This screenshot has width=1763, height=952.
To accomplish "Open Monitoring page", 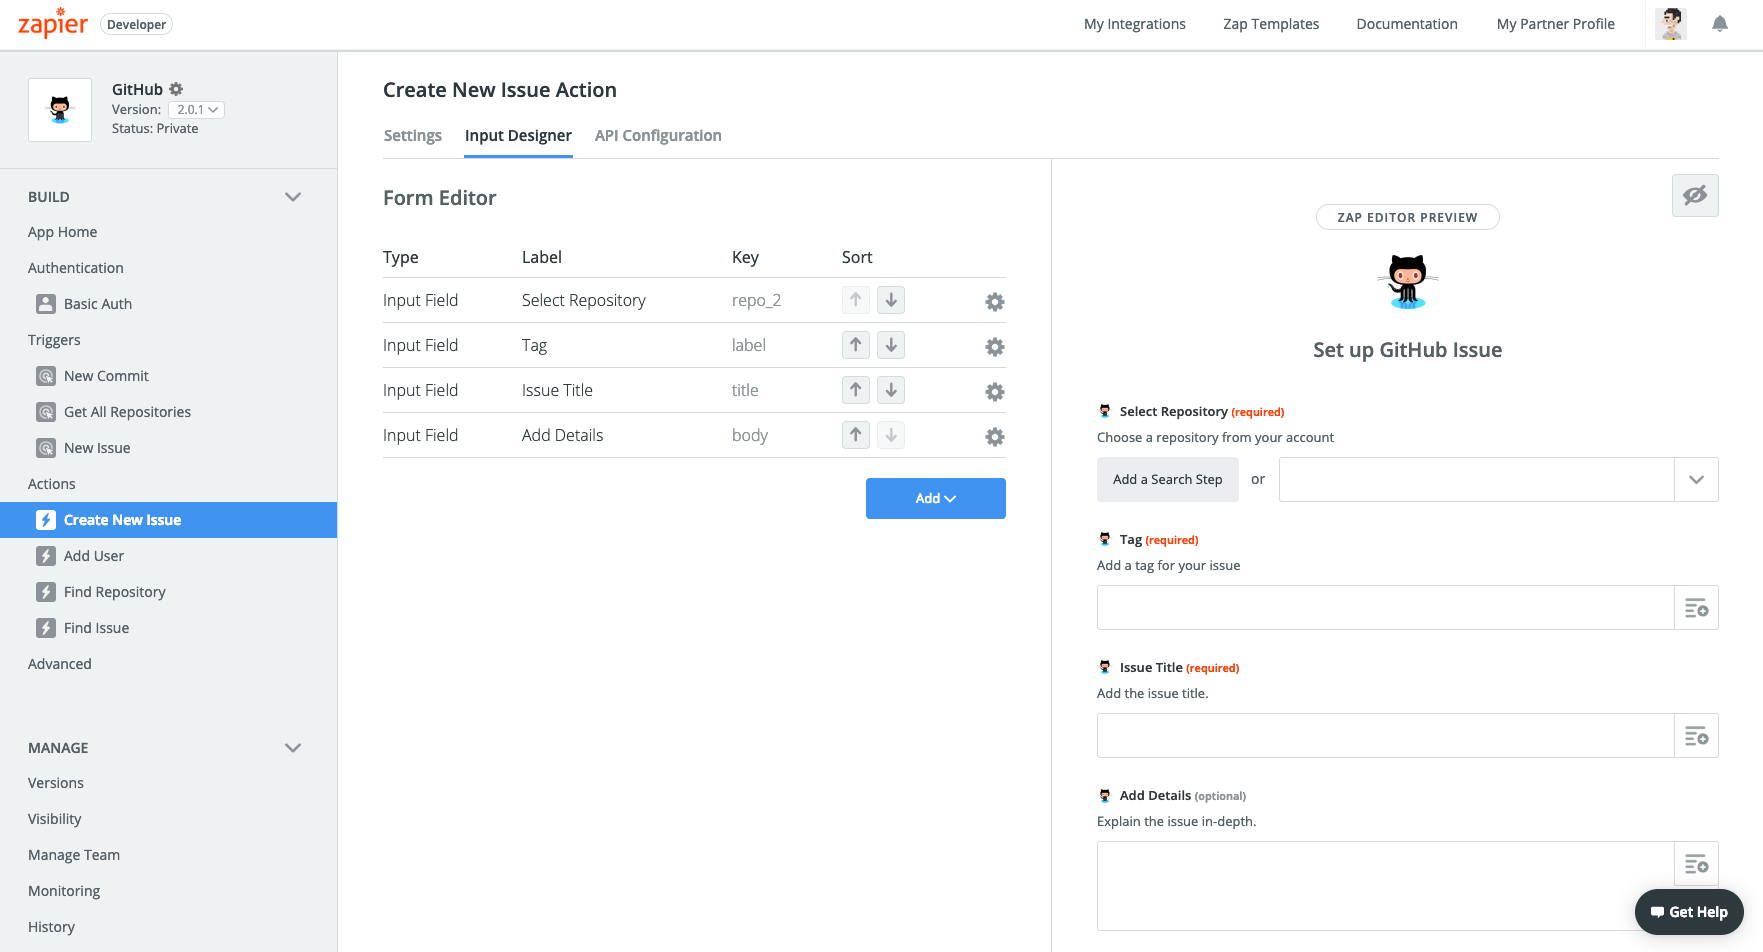I will click(64, 891).
